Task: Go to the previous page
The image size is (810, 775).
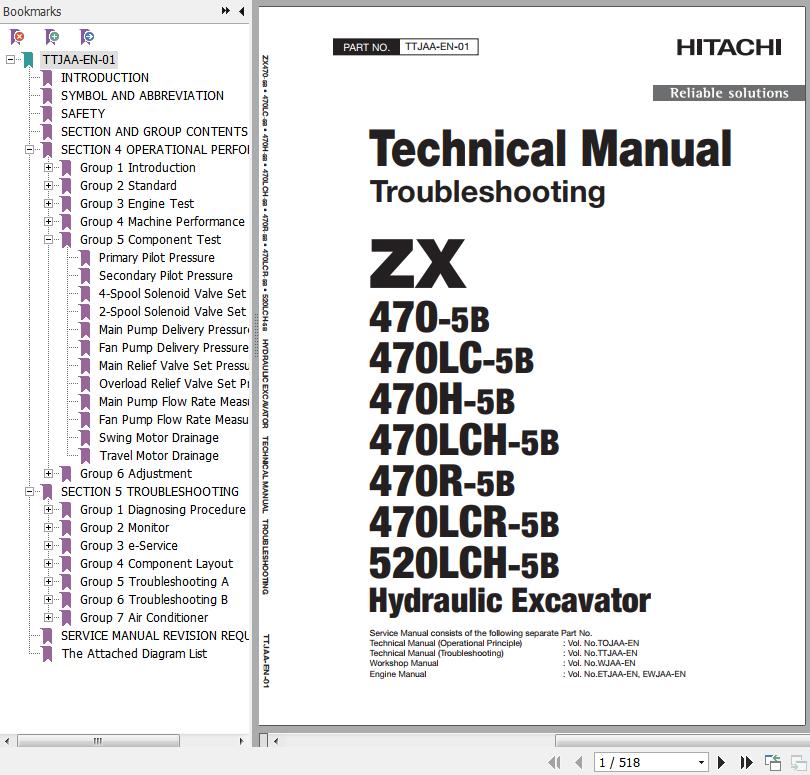Action: (x=578, y=762)
